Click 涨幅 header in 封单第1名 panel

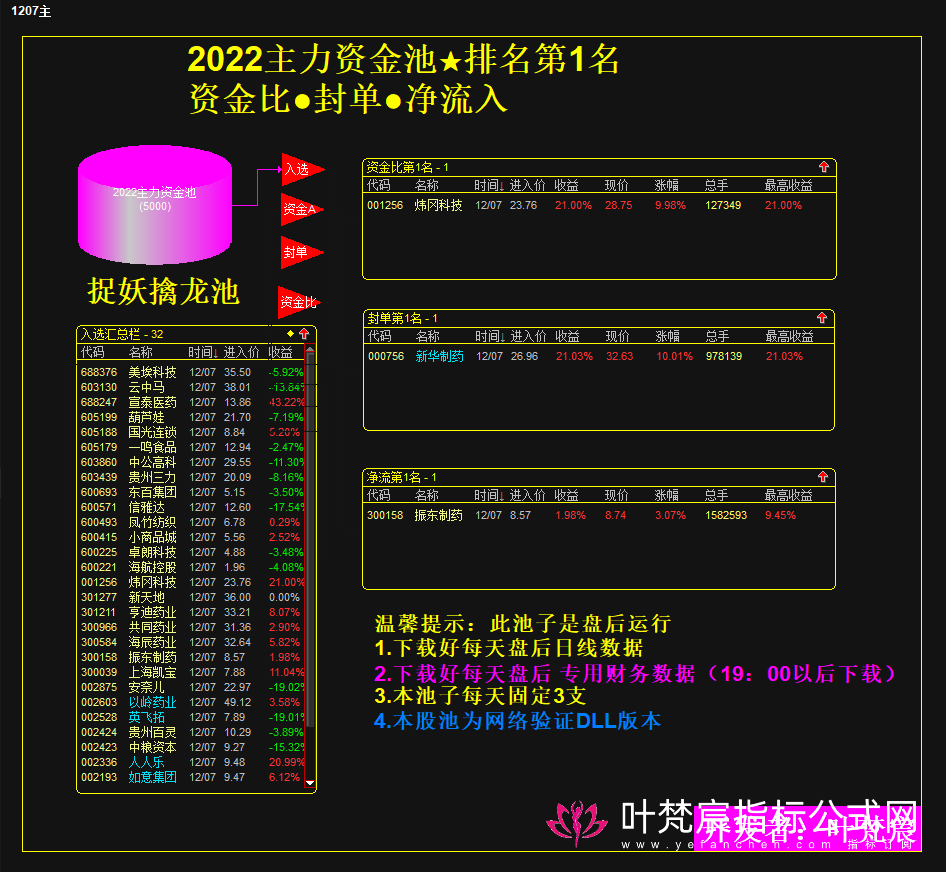click(668, 336)
